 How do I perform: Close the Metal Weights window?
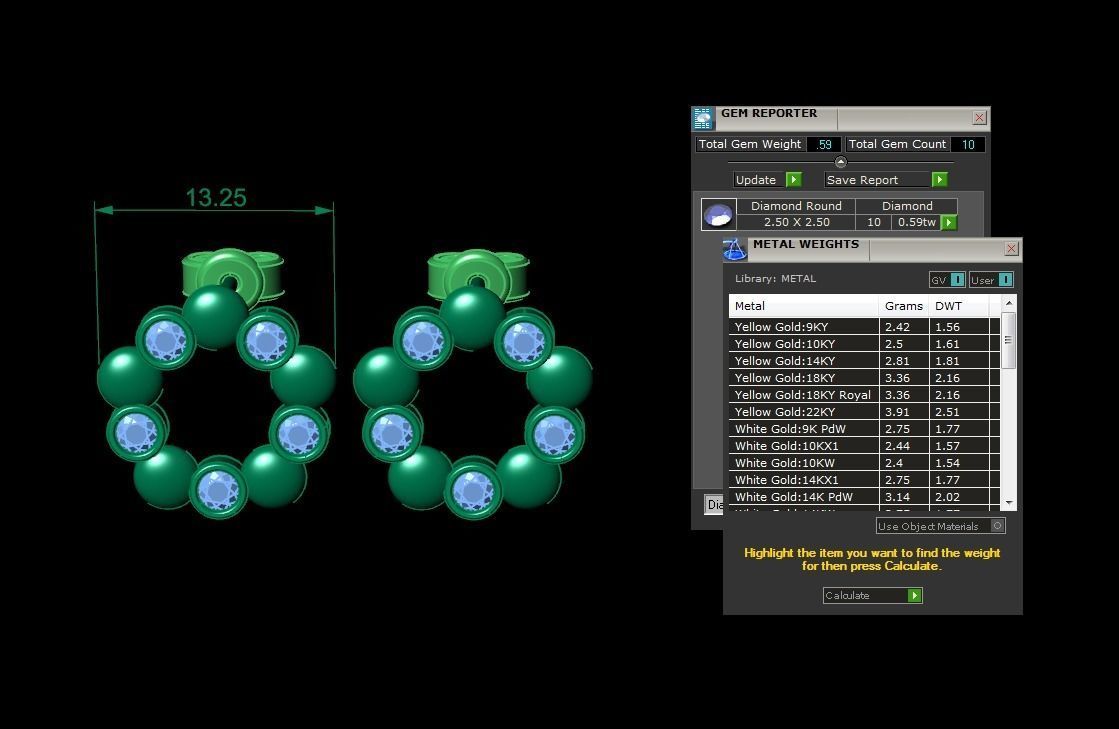coord(1011,248)
